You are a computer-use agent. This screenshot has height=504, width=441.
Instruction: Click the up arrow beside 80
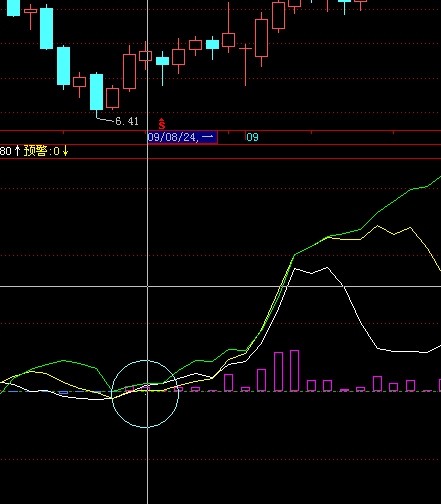[x=18, y=151]
